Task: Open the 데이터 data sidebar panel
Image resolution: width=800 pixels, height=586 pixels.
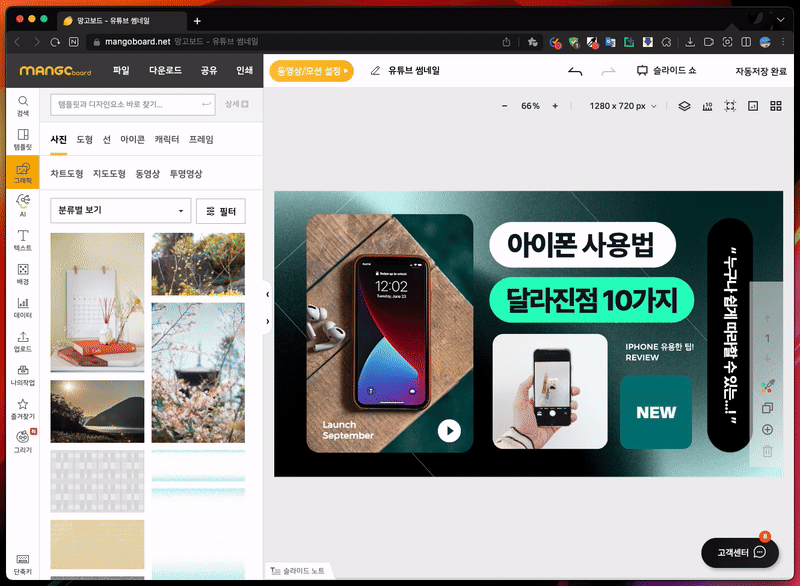Action: [x=23, y=308]
